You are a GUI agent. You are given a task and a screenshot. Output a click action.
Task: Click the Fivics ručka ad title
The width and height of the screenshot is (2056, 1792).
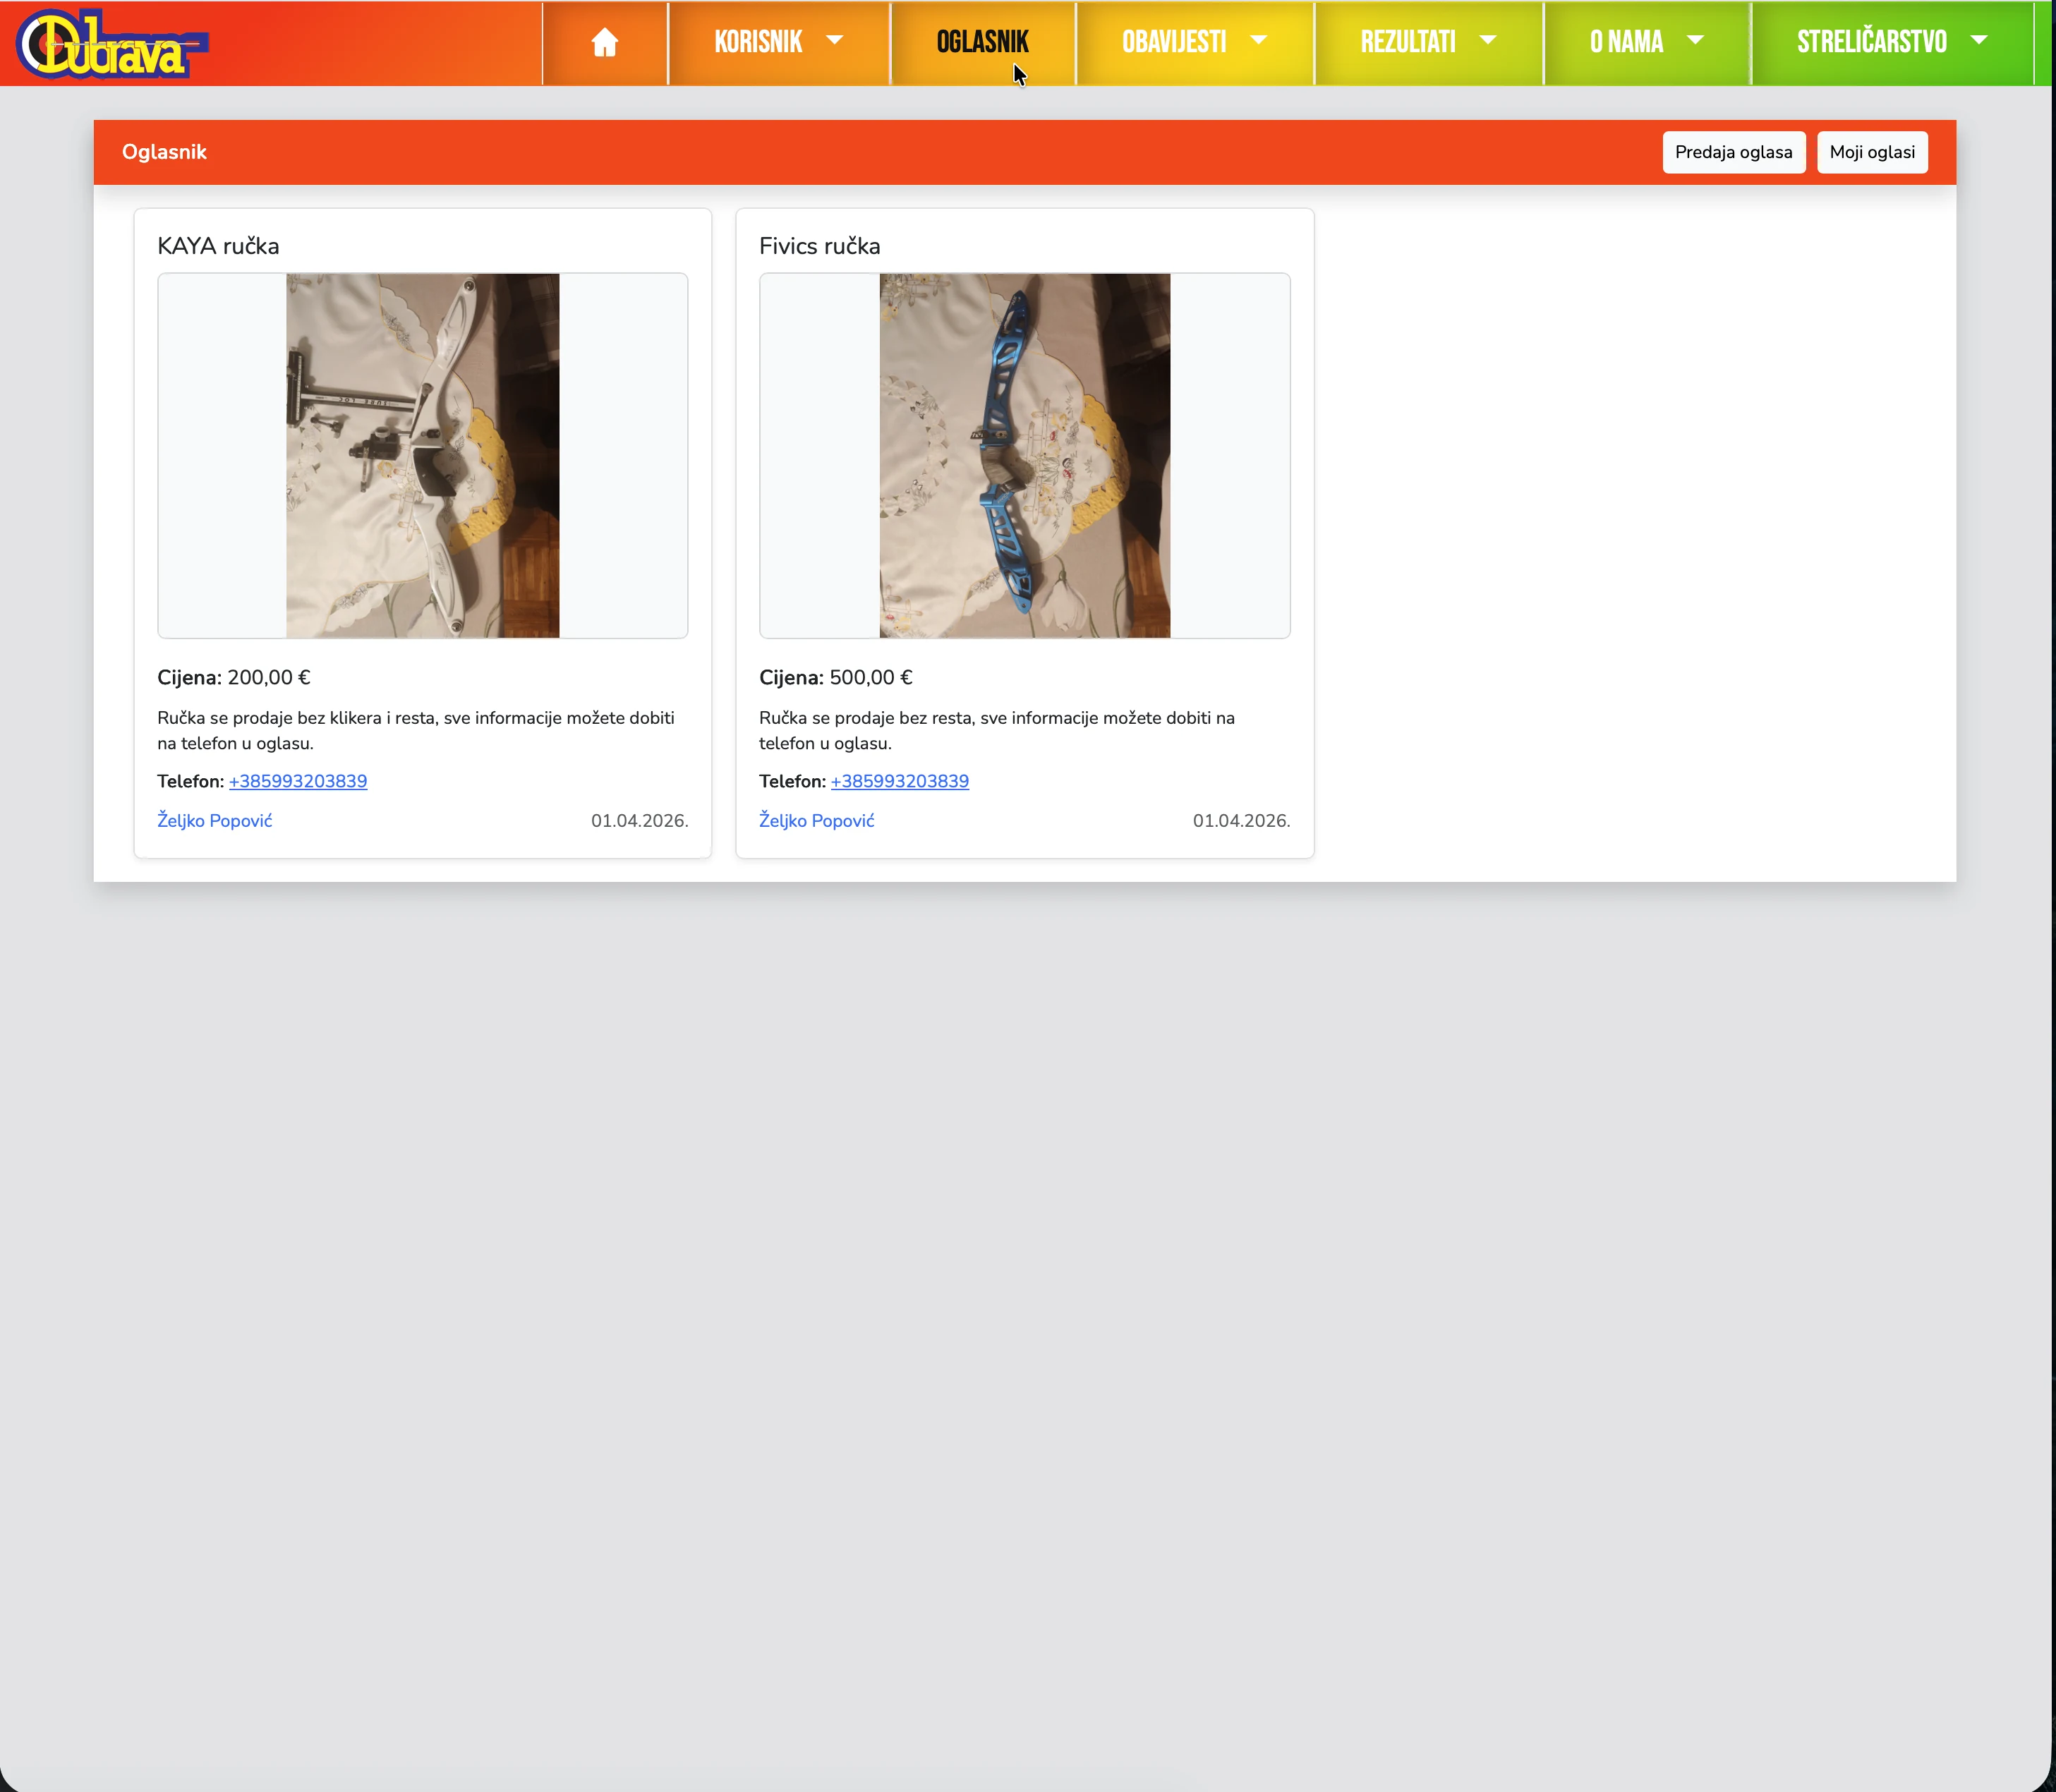[819, 246]
